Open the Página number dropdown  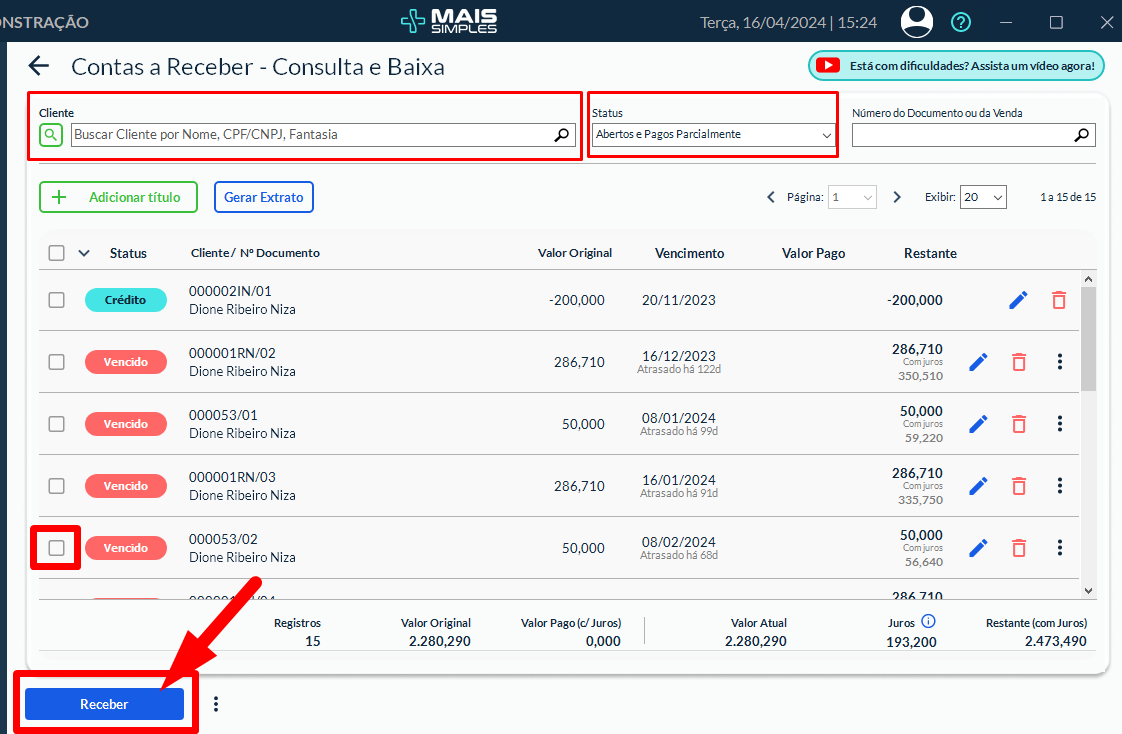click(853, 198)
